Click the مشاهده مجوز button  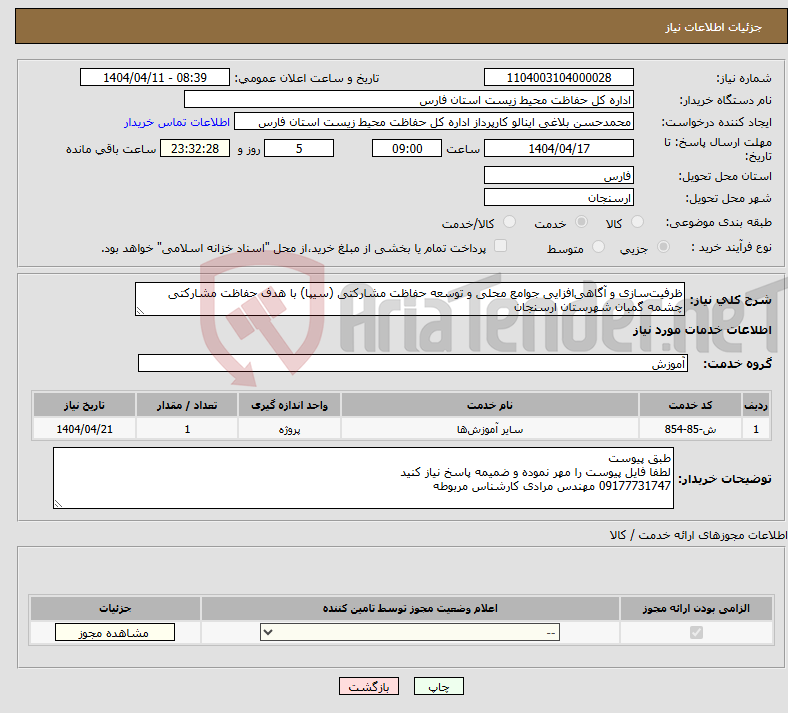point(115,633)
